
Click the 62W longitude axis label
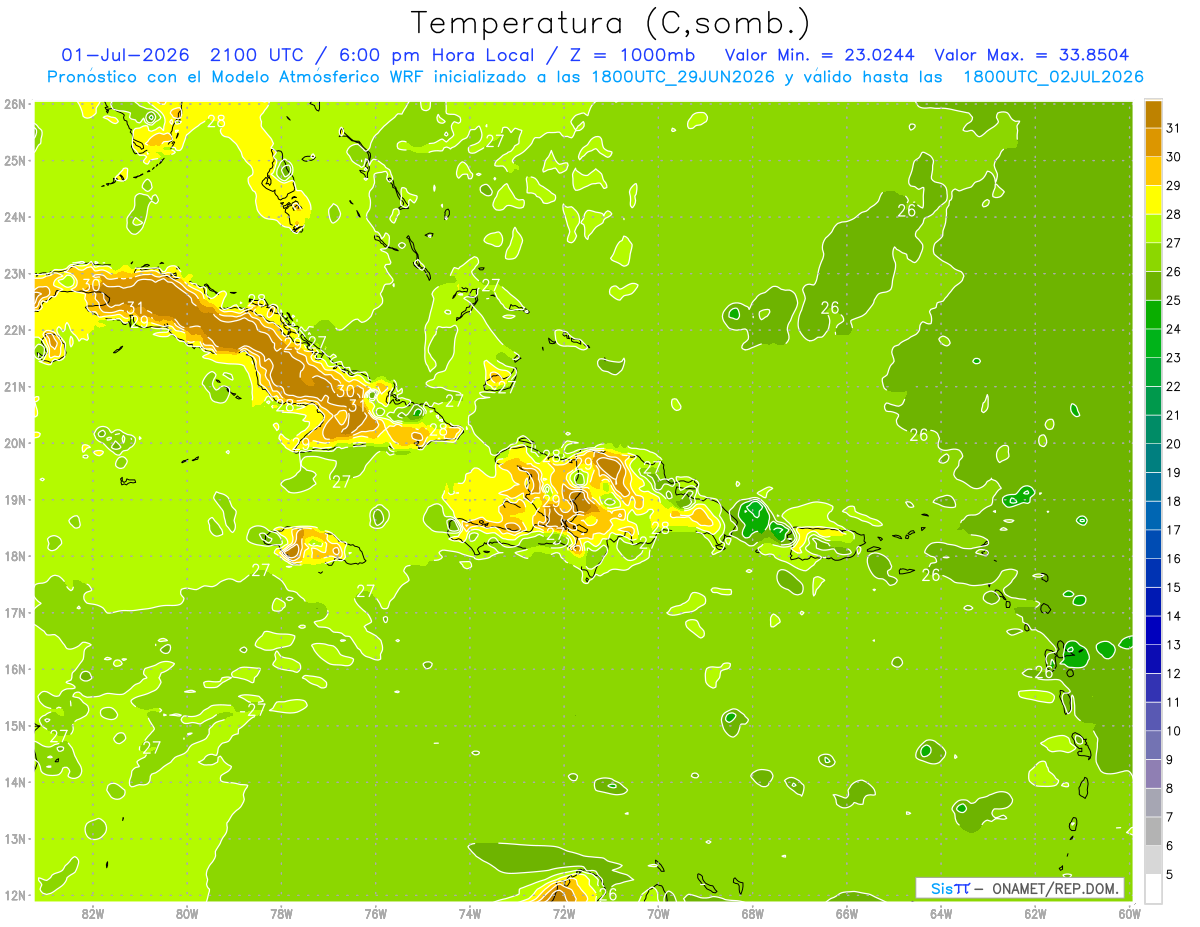tap(1035, 913)
